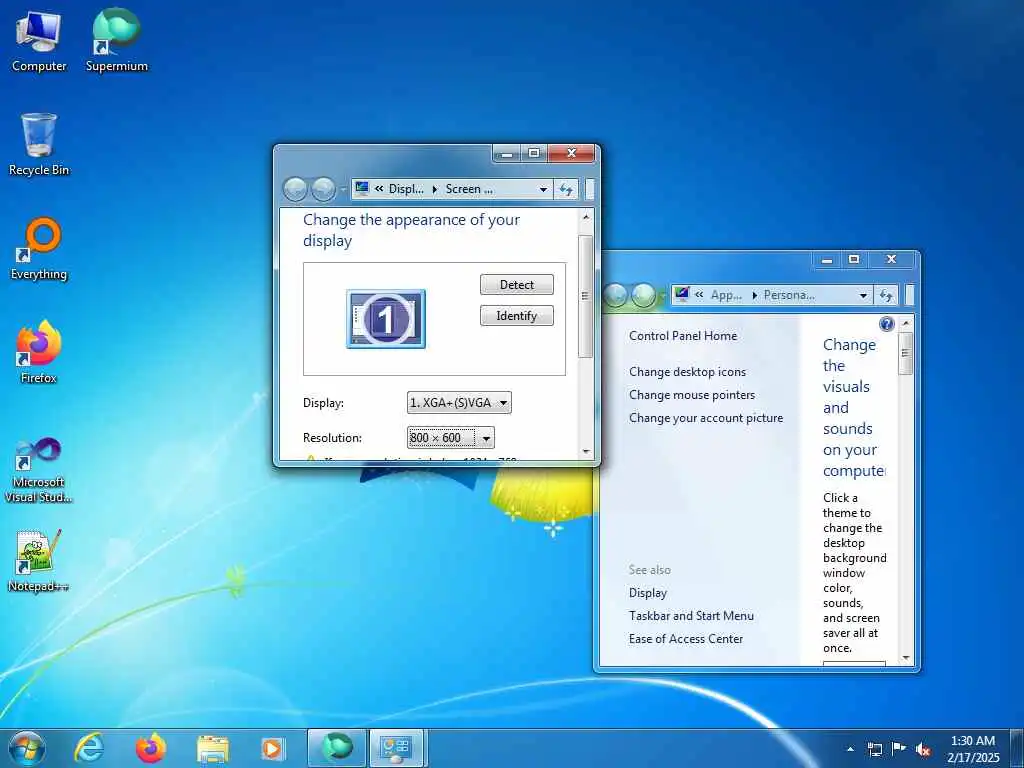Go back in Personalization window
This screenshot has height=768, width=1024.
click(x=615, y=295)
